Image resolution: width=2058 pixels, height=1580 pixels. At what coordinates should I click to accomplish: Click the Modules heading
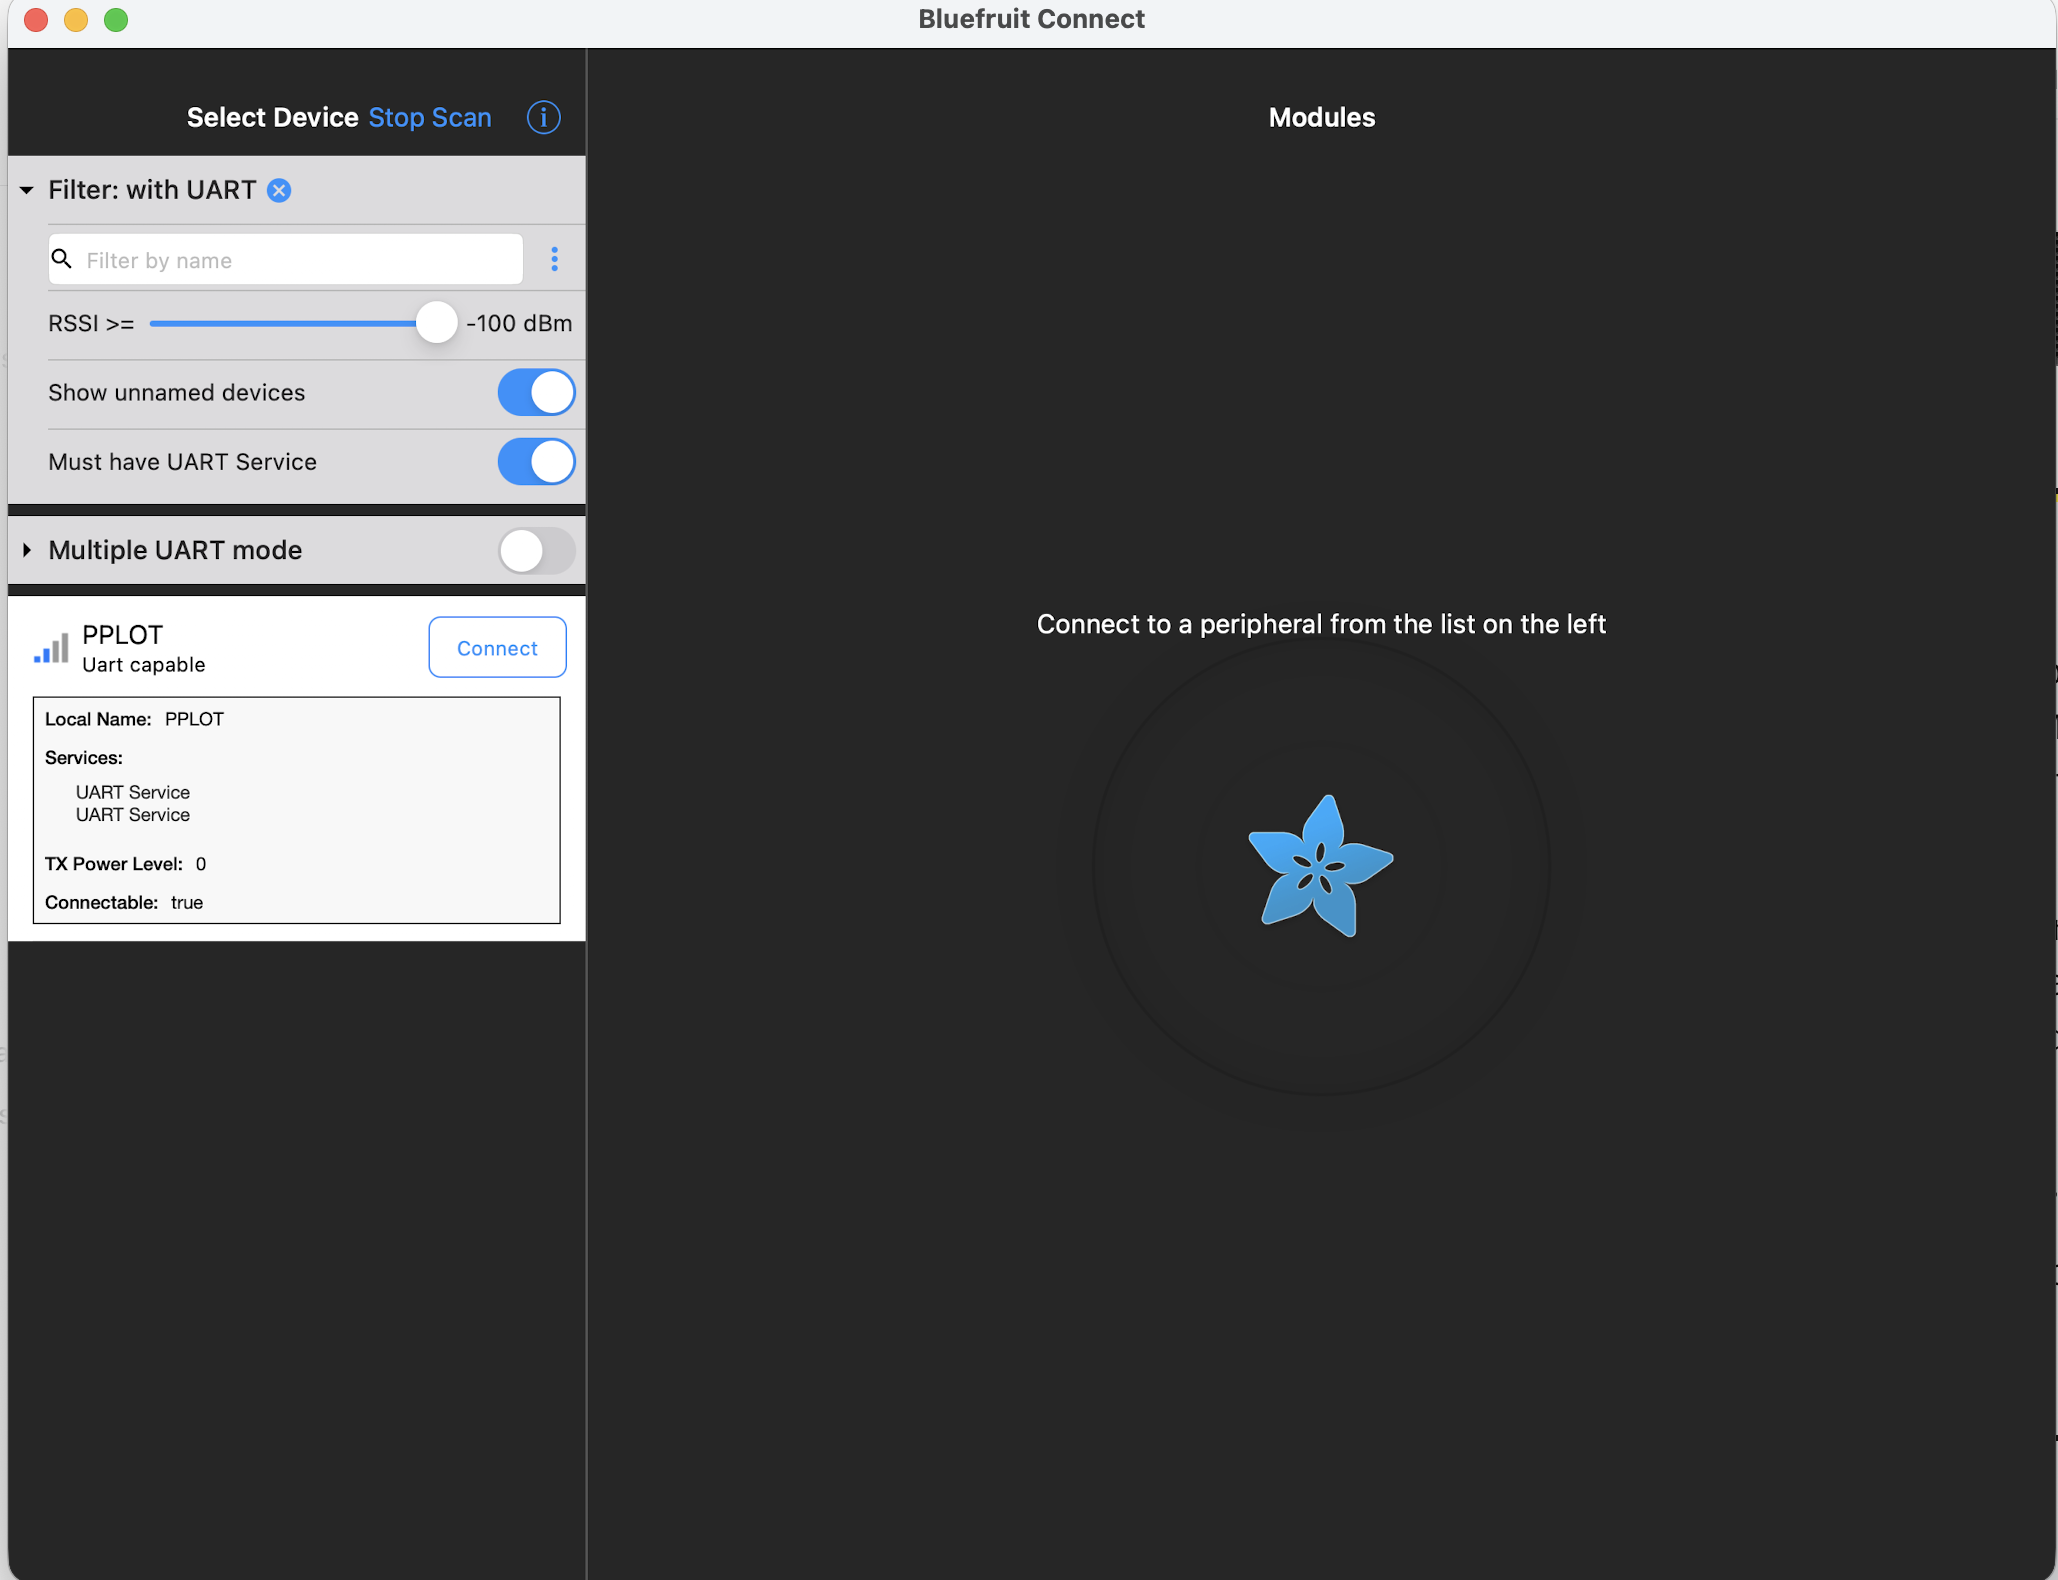point(1321,117)
